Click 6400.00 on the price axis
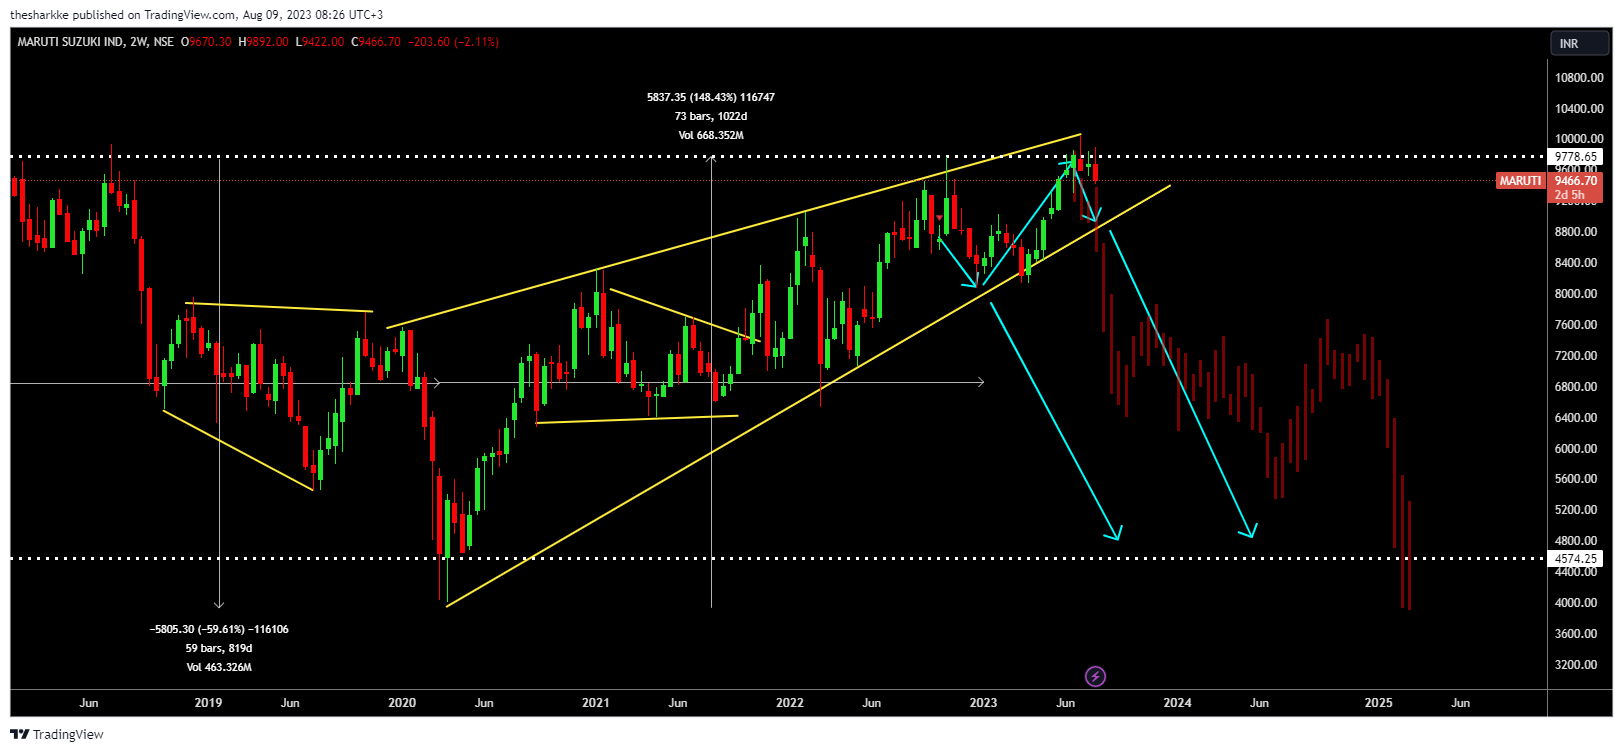This screenshot has height=752, width=1623. 1576,418
